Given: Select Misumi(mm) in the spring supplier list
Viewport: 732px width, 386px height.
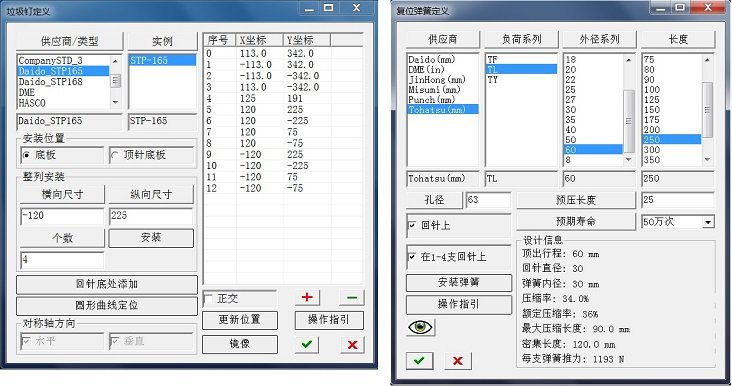Looking at the screenshot, I should coord(443,90).
